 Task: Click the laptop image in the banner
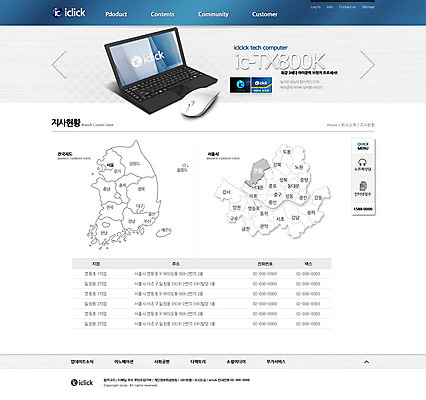(x=161, y=71)
